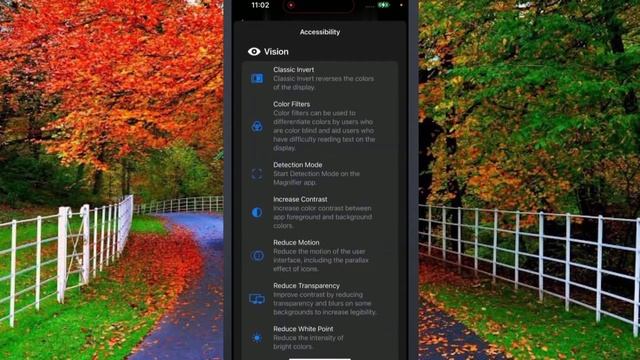Tap the 11:02 clock
640x360 pixels.
pos(260,5)
